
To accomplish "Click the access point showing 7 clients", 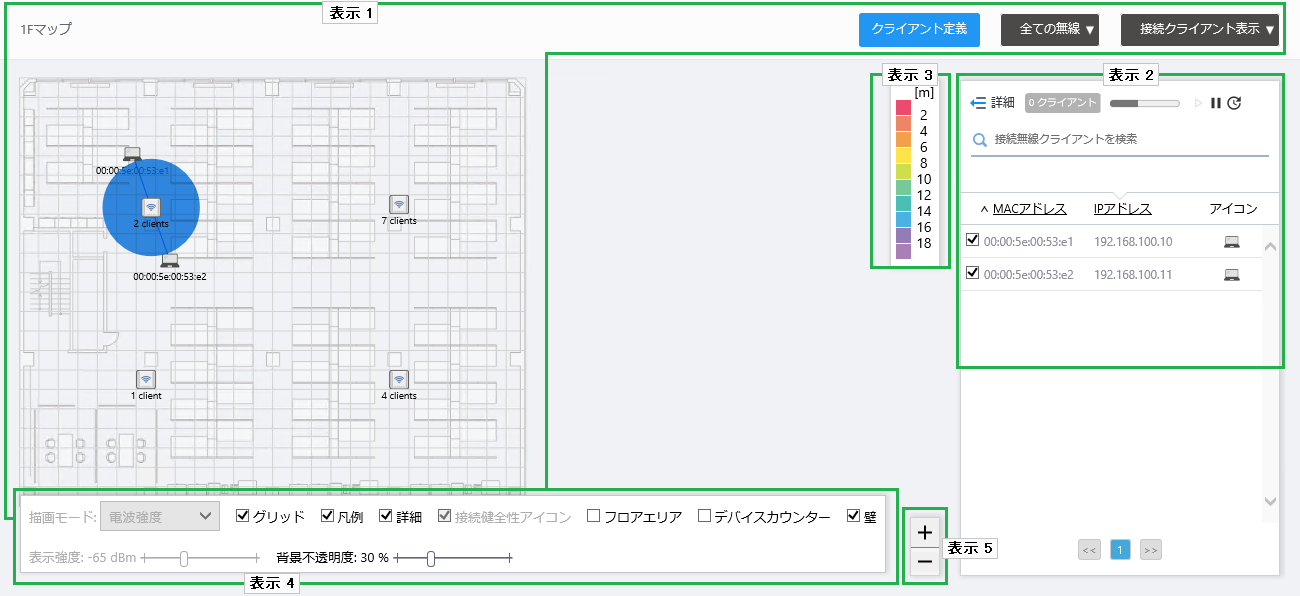I will coord(399,204).
